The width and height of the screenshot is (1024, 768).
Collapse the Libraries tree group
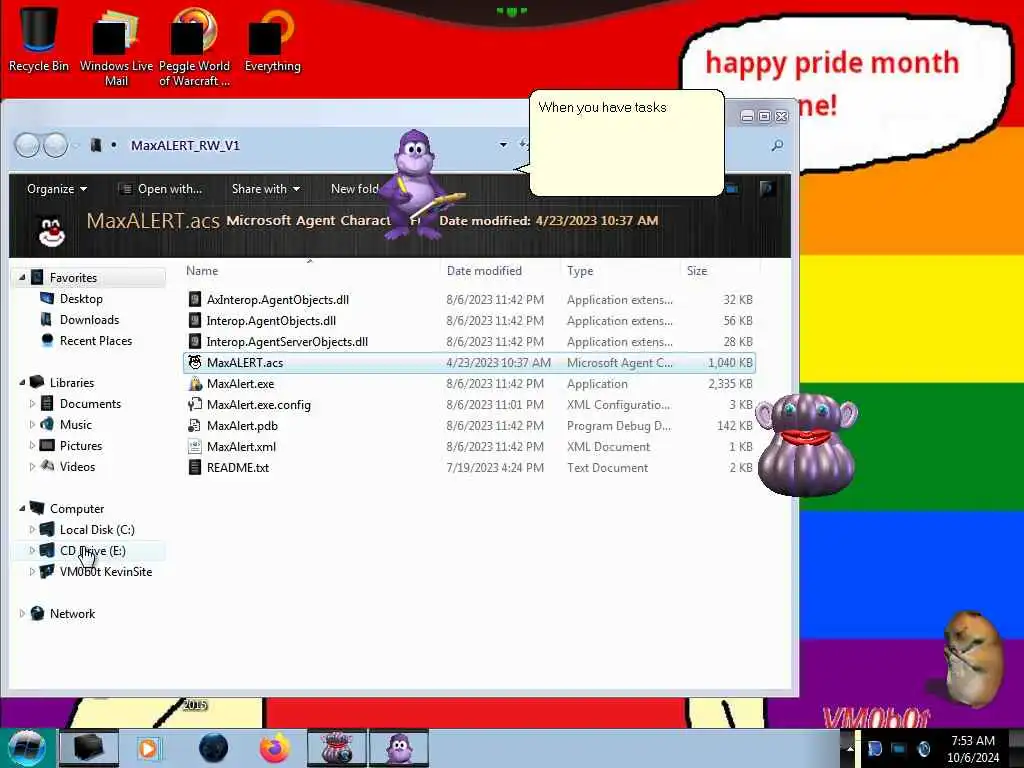click(x=22, y=383)
